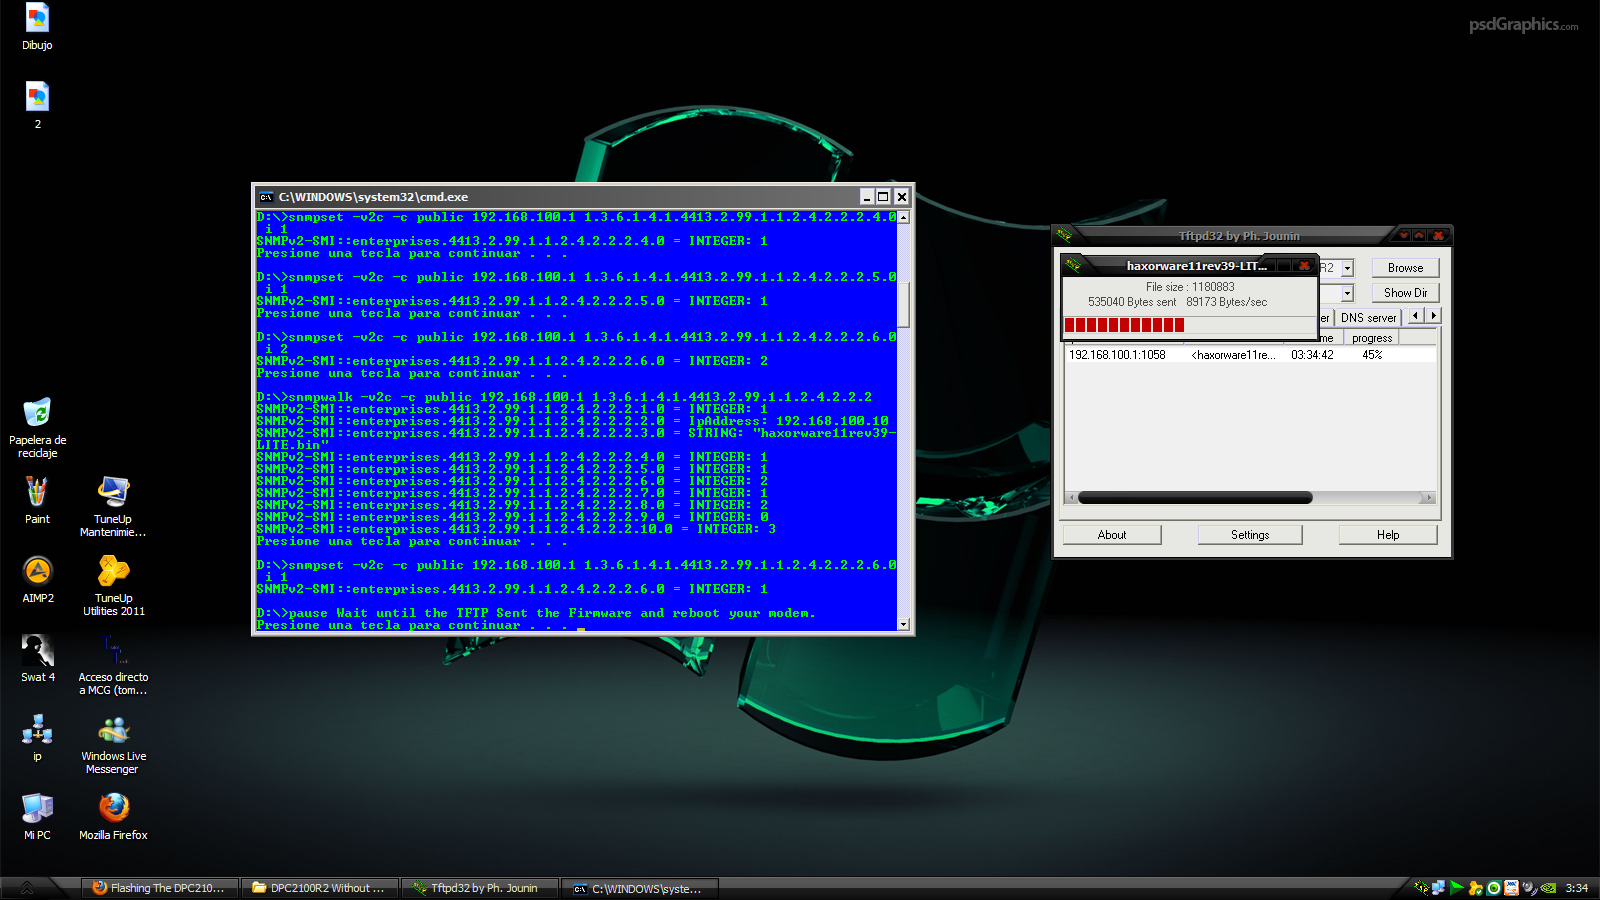
Task: Click the Browse button in Tftpd32
Action: click(x=1404, y=268)
